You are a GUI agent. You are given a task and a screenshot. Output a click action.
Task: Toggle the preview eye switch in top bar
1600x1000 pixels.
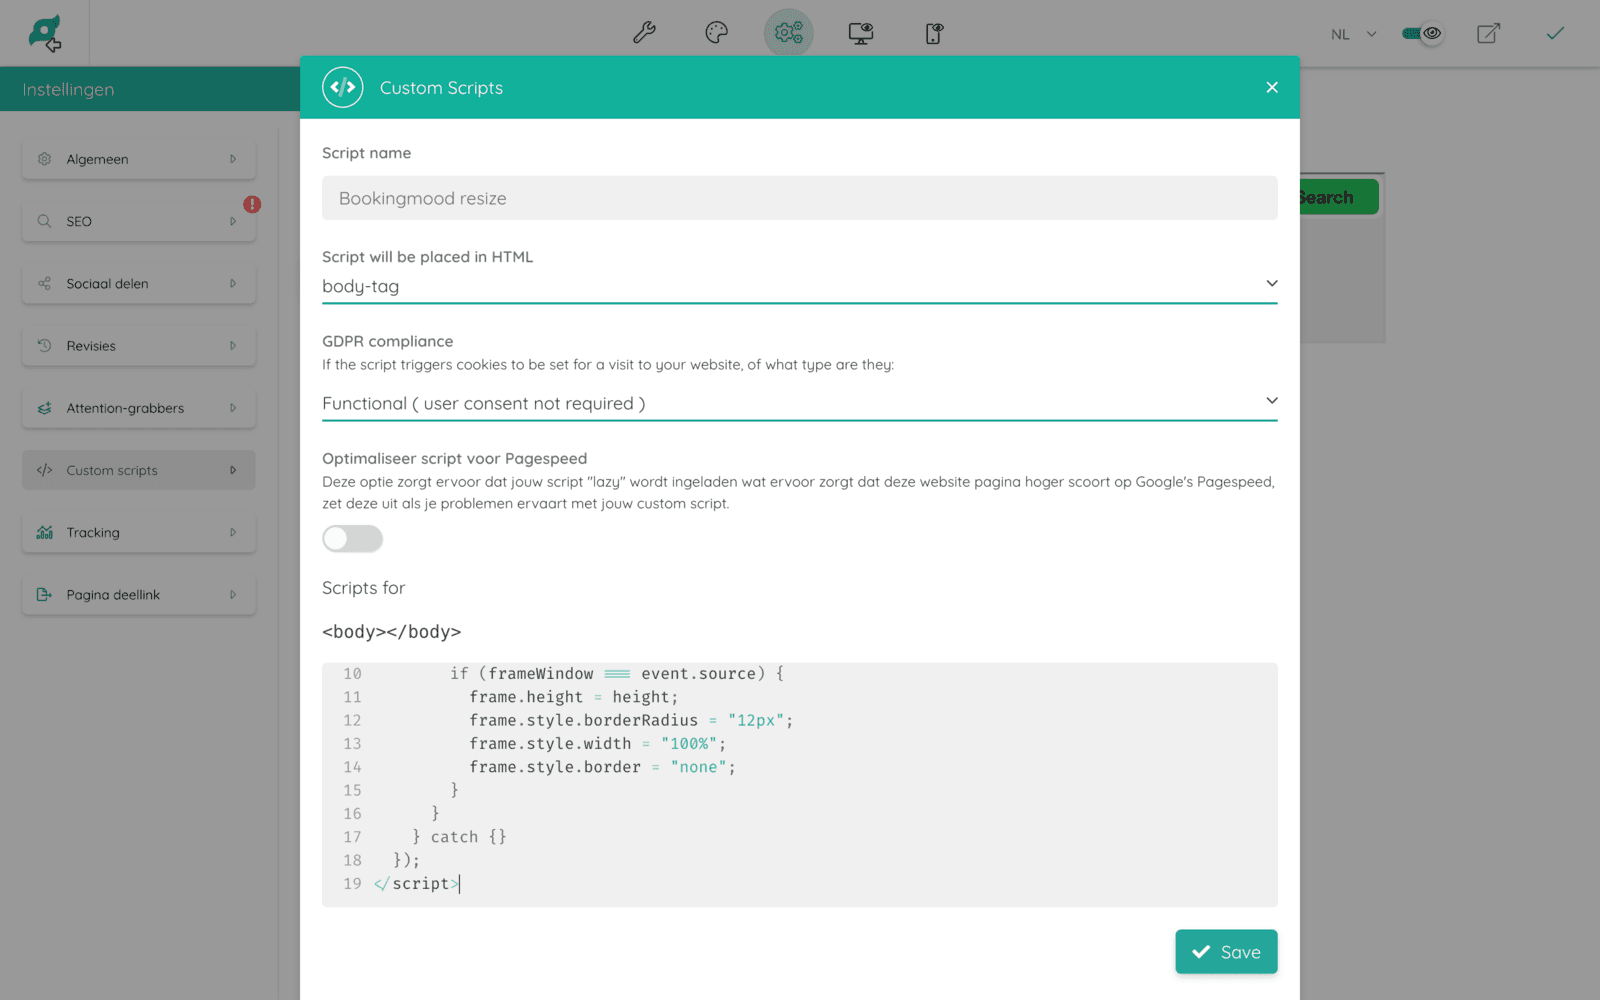point(1422,33)
